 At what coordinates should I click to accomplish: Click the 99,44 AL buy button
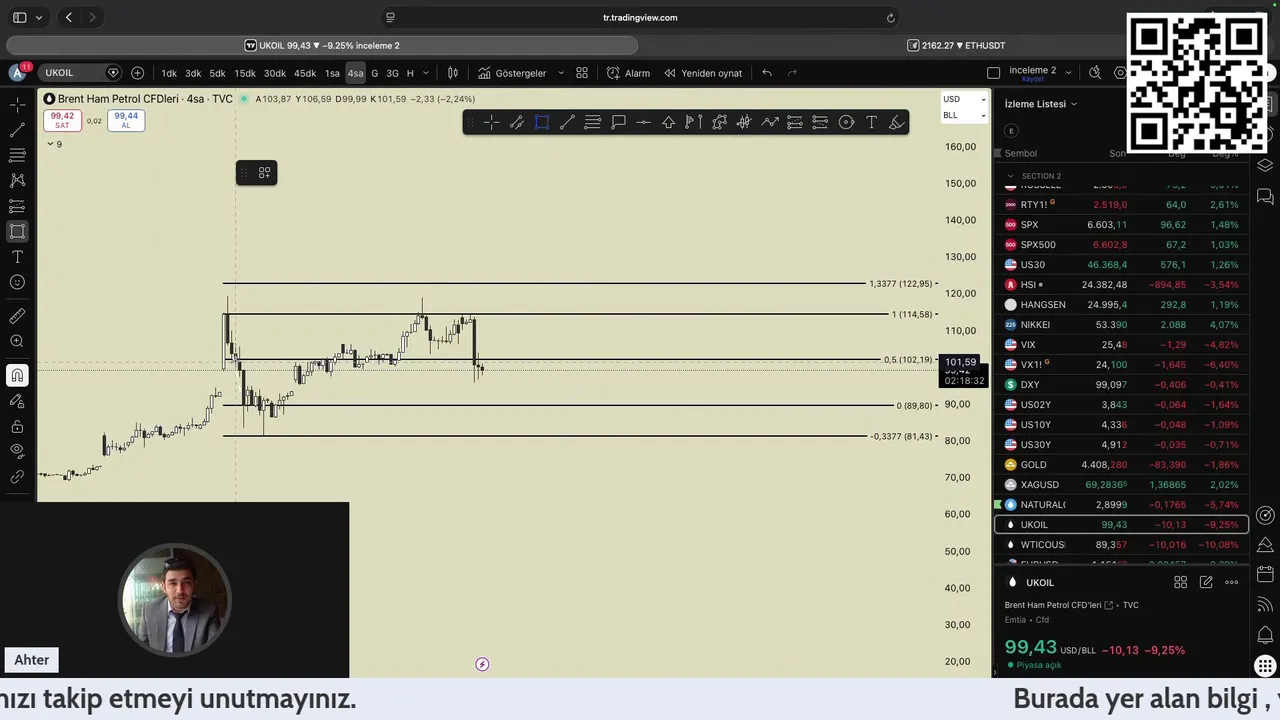point(126,120)
